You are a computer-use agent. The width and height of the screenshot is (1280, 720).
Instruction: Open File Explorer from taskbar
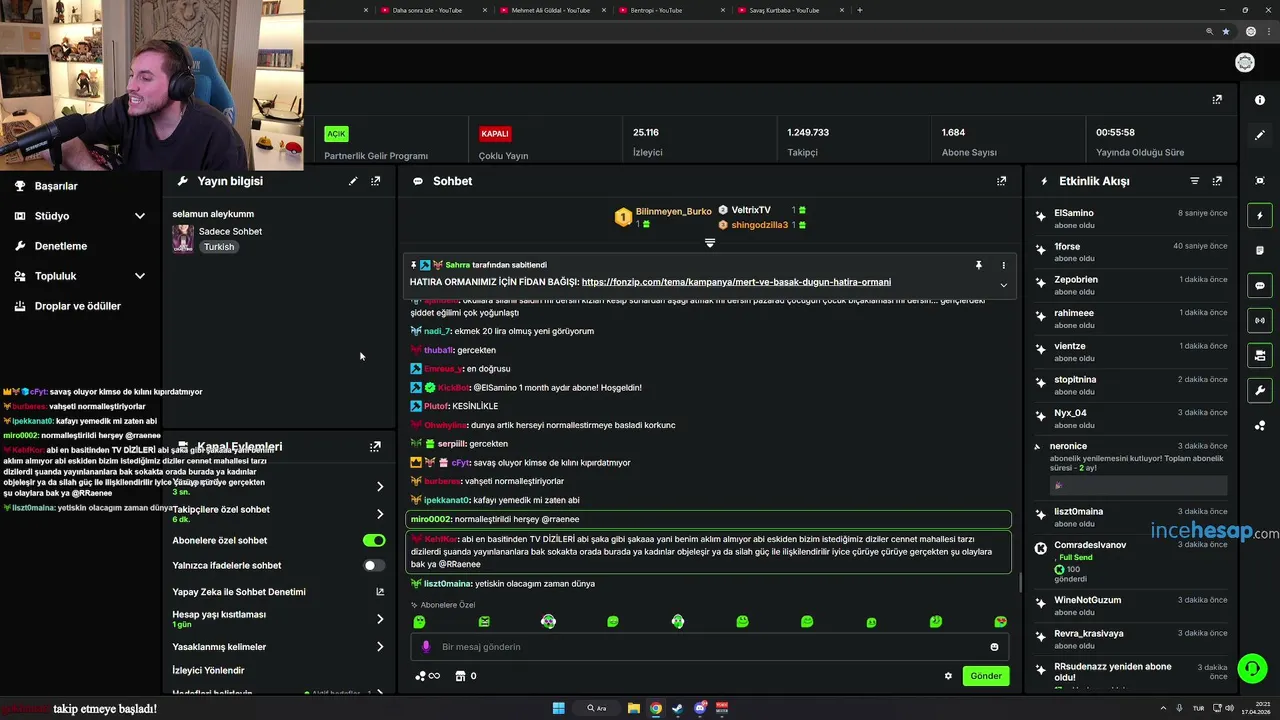634,708
